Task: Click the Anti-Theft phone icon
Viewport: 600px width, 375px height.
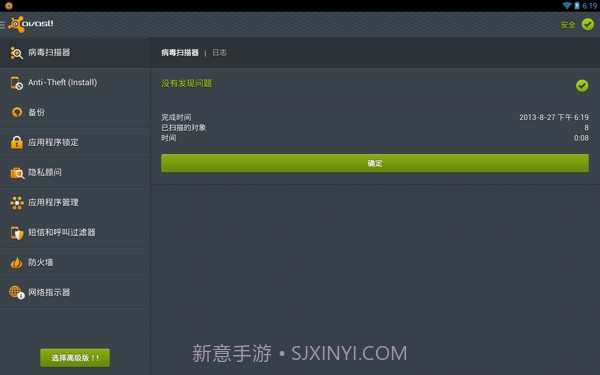Action: click(16, 83)
